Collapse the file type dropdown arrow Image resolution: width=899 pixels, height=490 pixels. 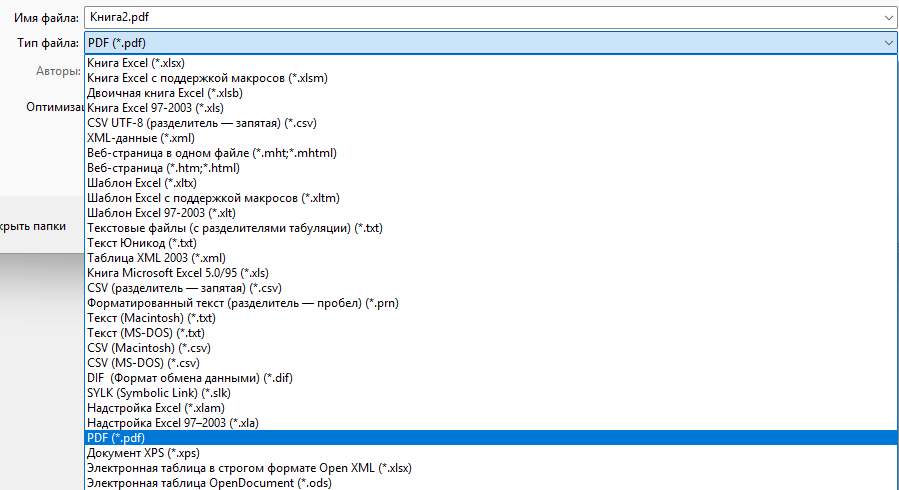pyautogui.click(x=888, y=43)
